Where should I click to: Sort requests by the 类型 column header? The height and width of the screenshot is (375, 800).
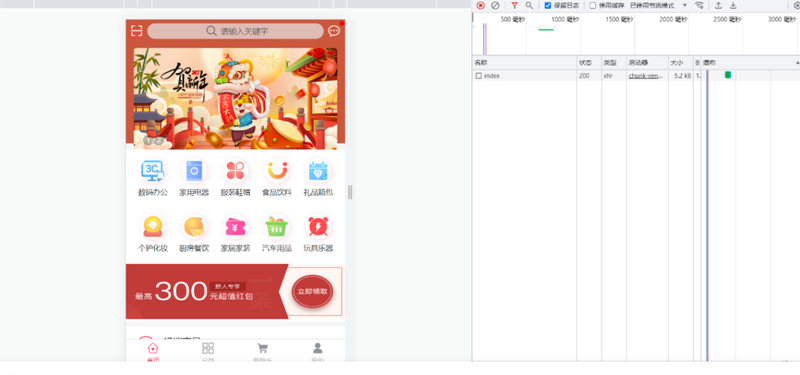pyautogui.click(x=614, y=63)
